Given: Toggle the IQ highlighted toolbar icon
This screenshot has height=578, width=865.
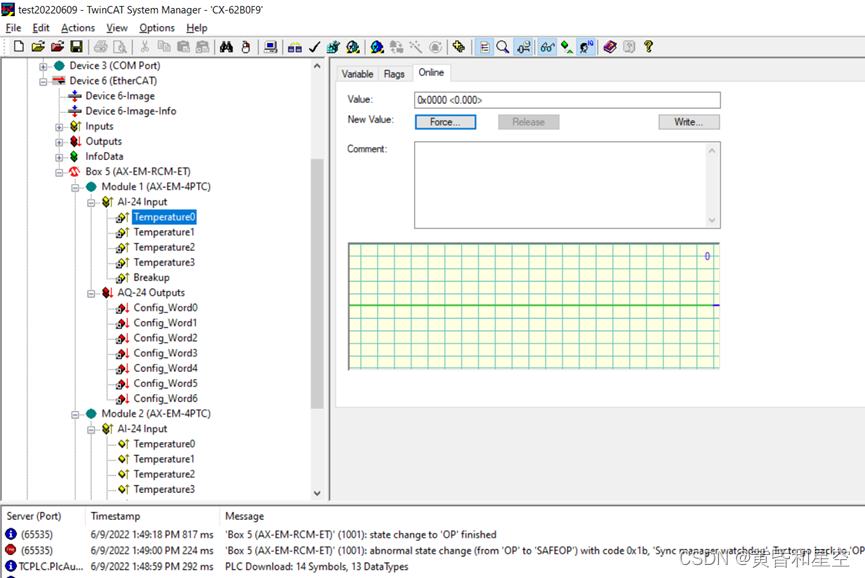Looking at the screenshot, I should [x=586, y=47].
